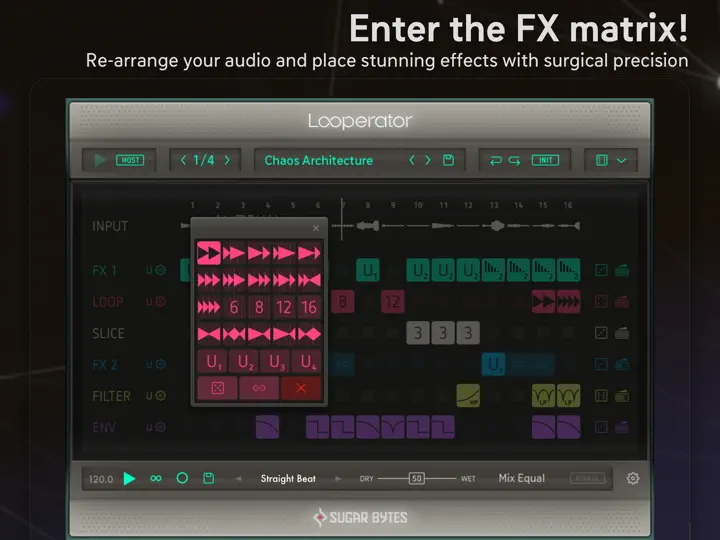This screenshot has width=720, height=540.
Task: Pick the diamond-shaped last pattern in the popup
Action: pos(309,334)
